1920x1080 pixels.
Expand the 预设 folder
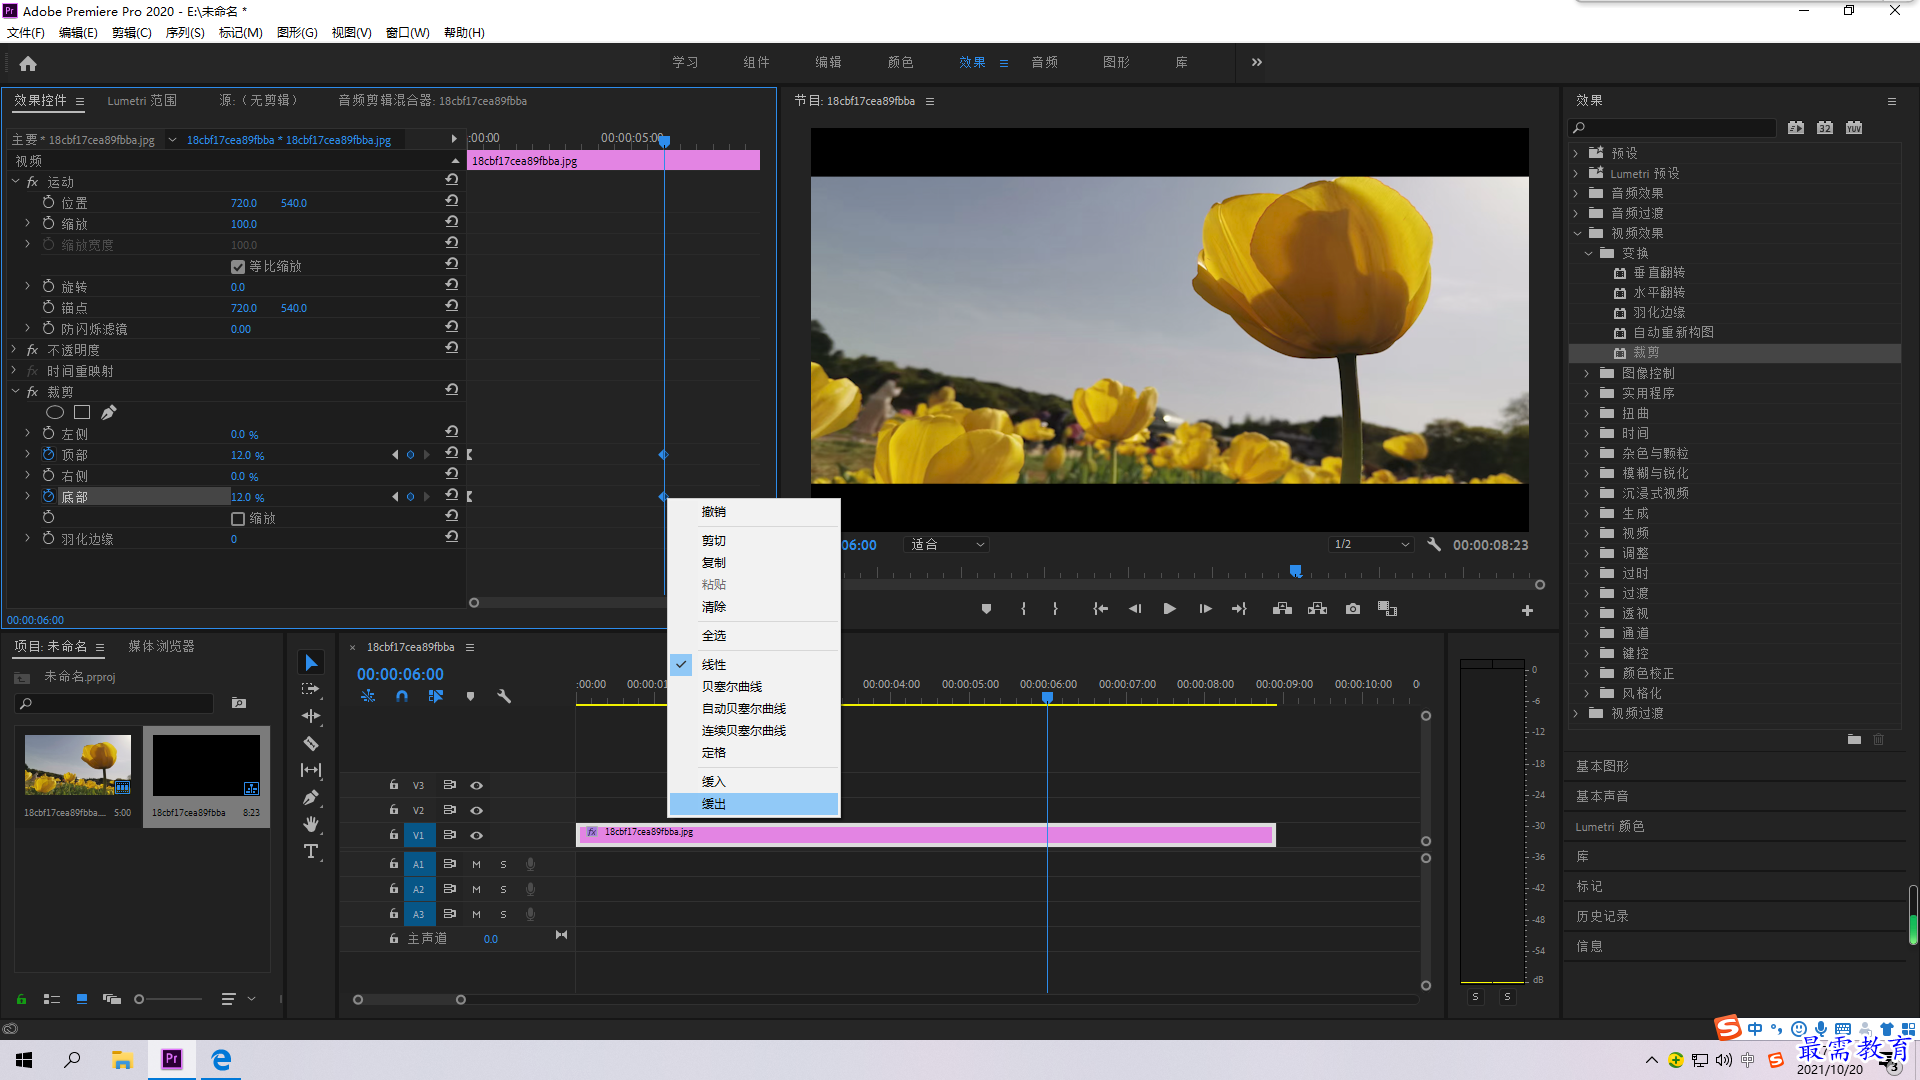click(x=1576, y=153)
